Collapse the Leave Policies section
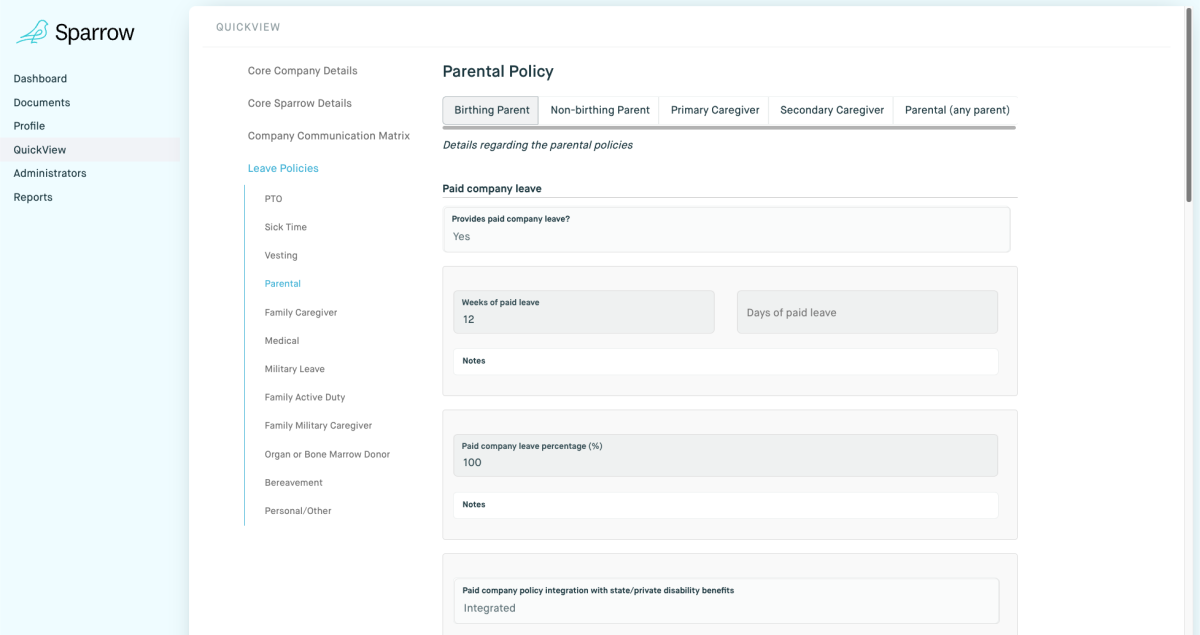The image size is (1200, 635). 283,169
